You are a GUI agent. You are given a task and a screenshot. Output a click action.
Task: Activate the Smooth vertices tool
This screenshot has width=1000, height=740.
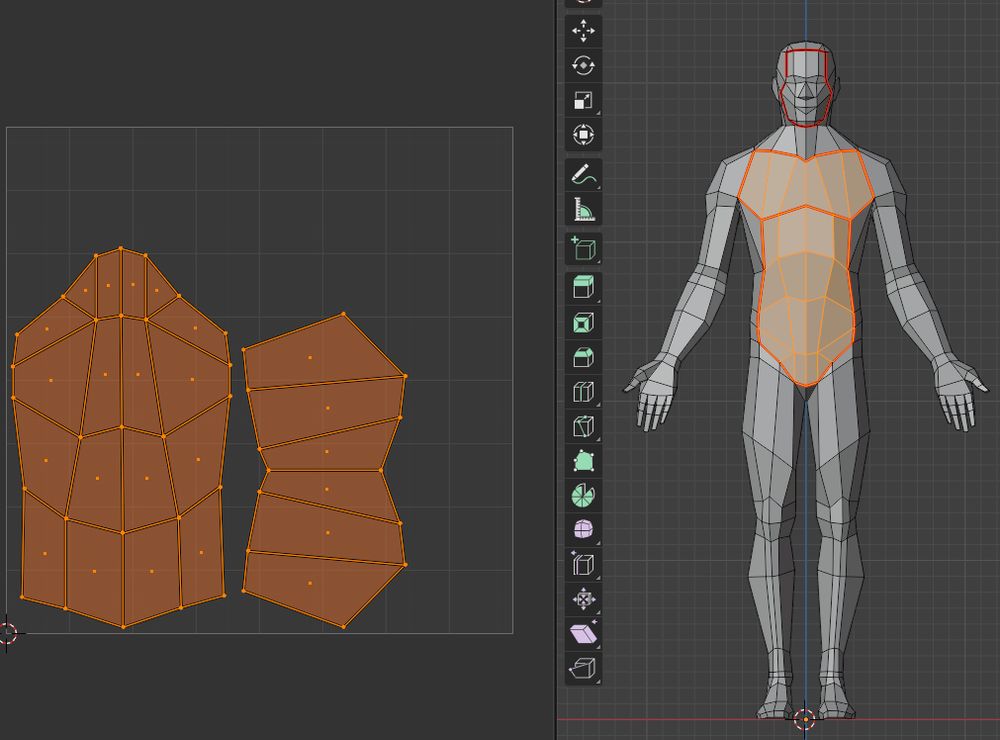pyautogui.click(x=583, y=530)
